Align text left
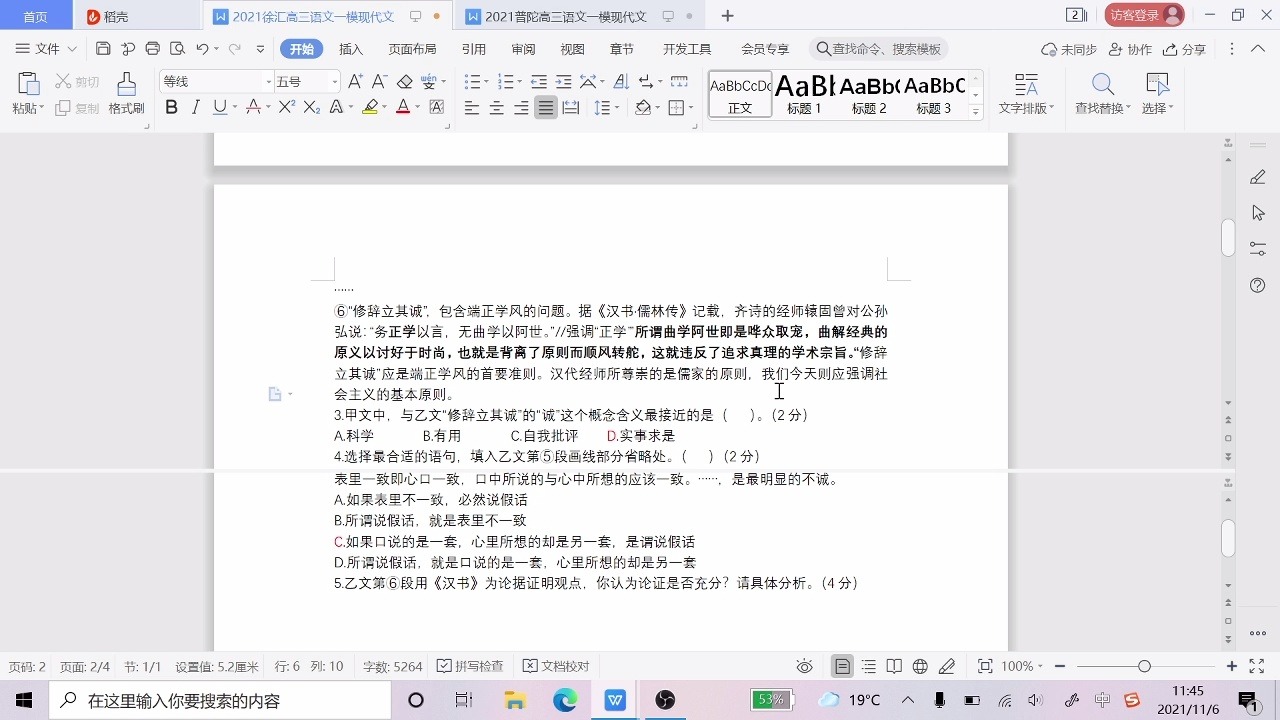 click(472, 107)
